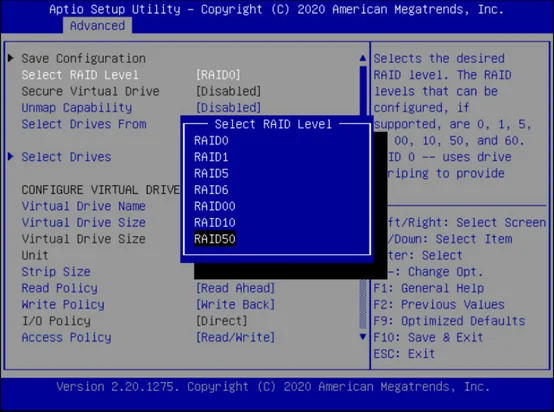The image size is (554, 412).
Task: Expand the Select Drives submenu arrow
Action: (x=11, y=157)
